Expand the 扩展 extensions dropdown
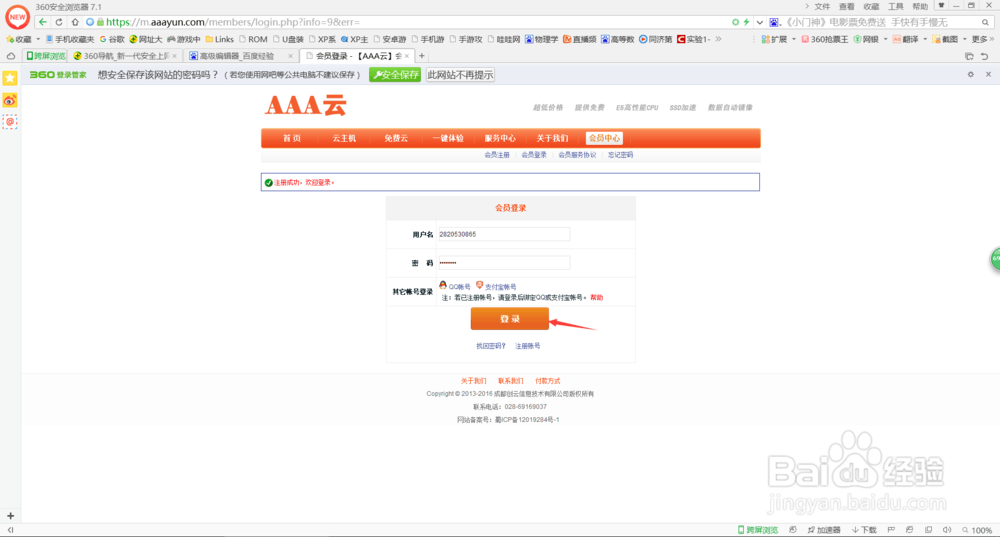 [x=794, y=40]
